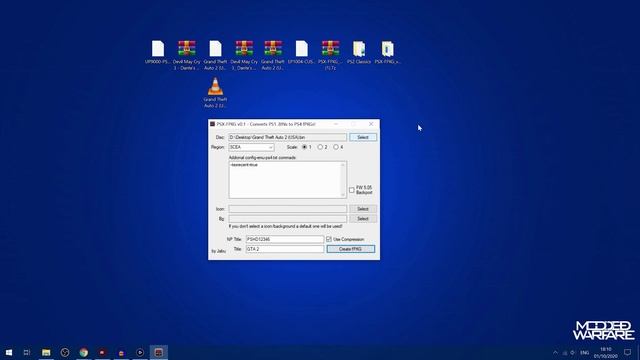Viewport: 640px width, 360px height.
Task: Open File Explorer from the taskbar
Action: point(46,352)
